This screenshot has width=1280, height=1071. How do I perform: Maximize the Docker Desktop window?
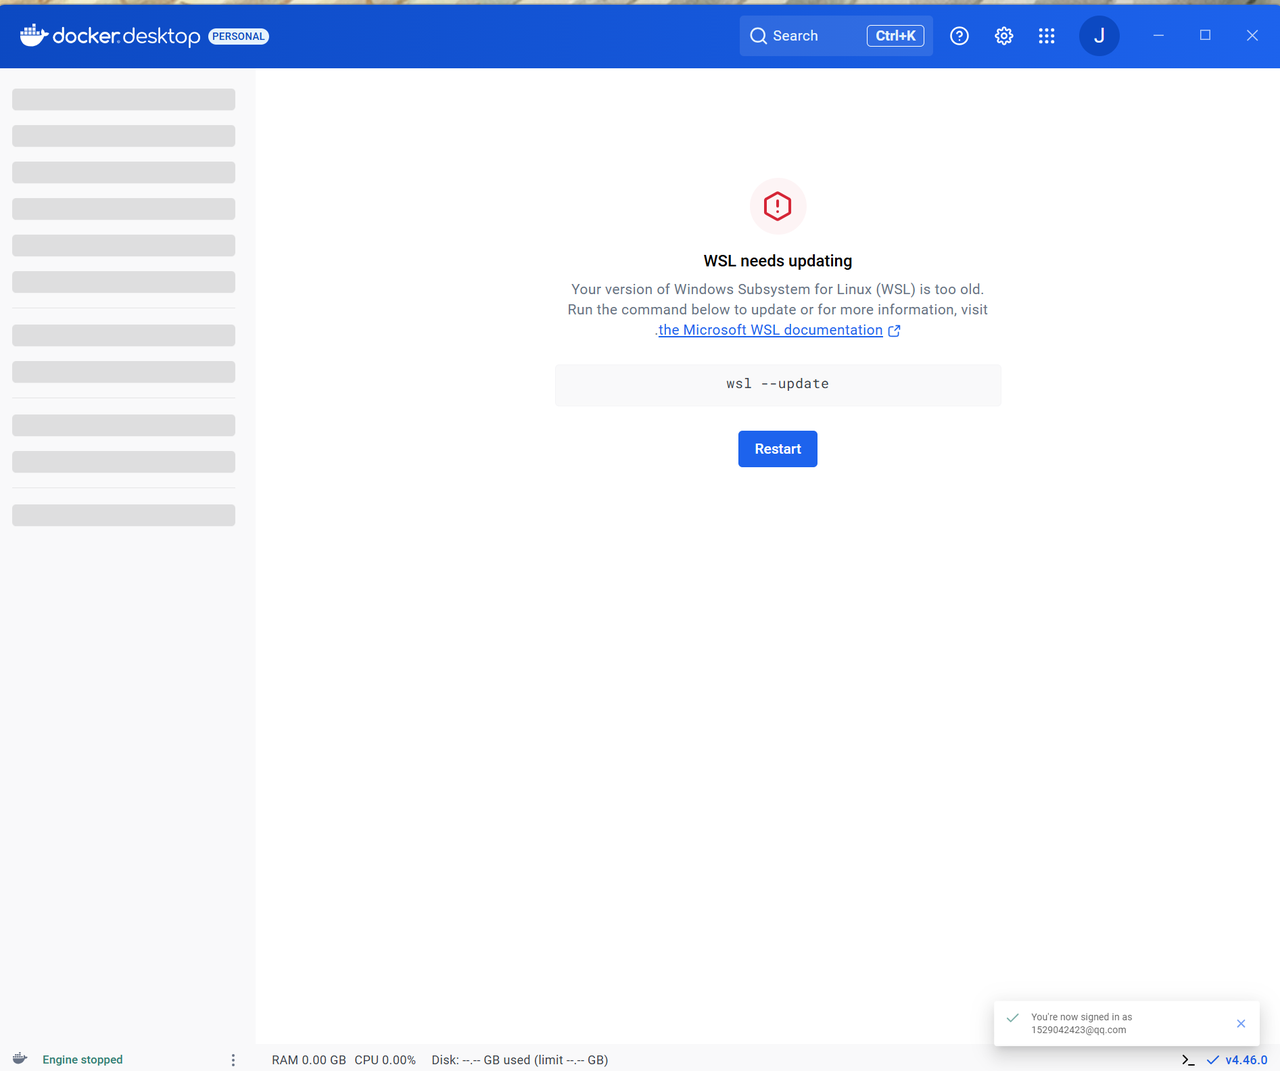pyautogui.click(x=1205, y=35)
